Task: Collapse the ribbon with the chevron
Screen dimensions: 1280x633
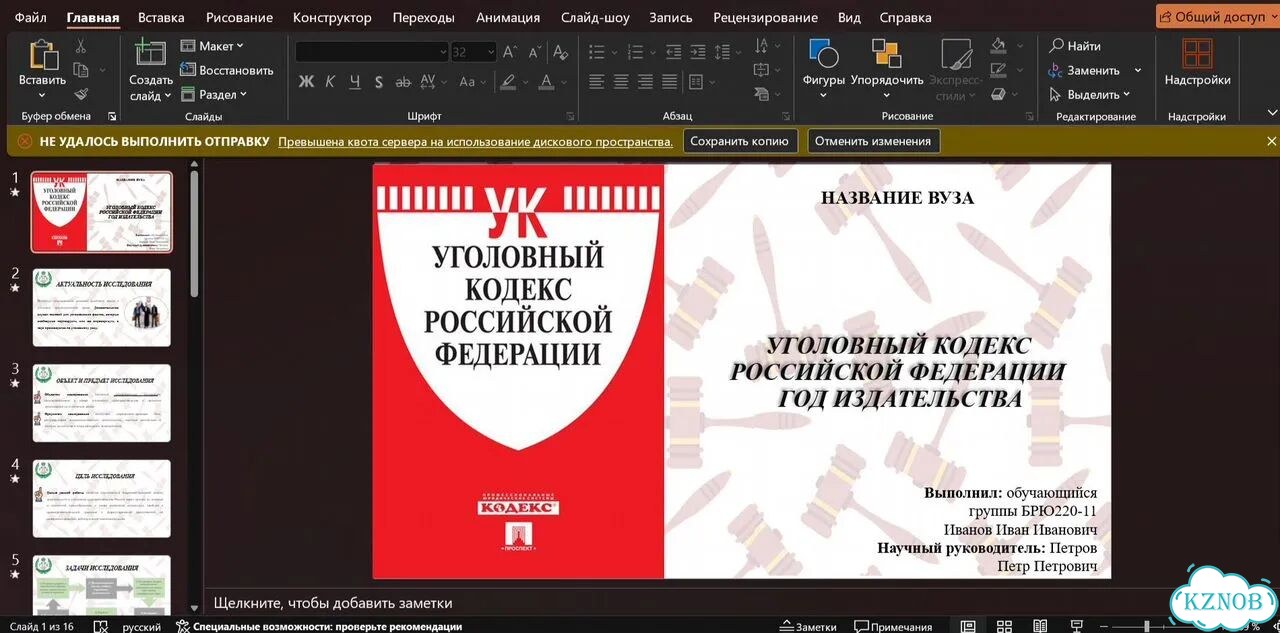Action: click(x=1272, y=113)
